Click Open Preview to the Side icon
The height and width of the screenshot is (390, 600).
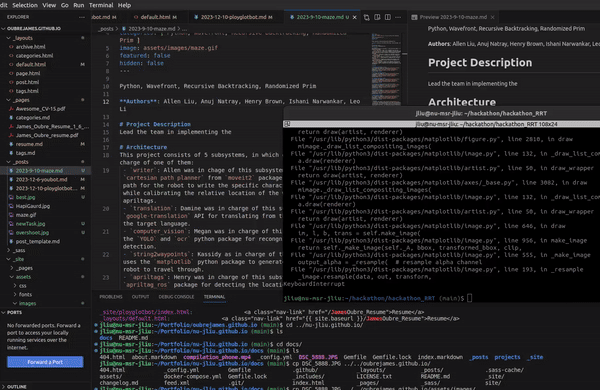pyautogui.click(x=377, y=17)
